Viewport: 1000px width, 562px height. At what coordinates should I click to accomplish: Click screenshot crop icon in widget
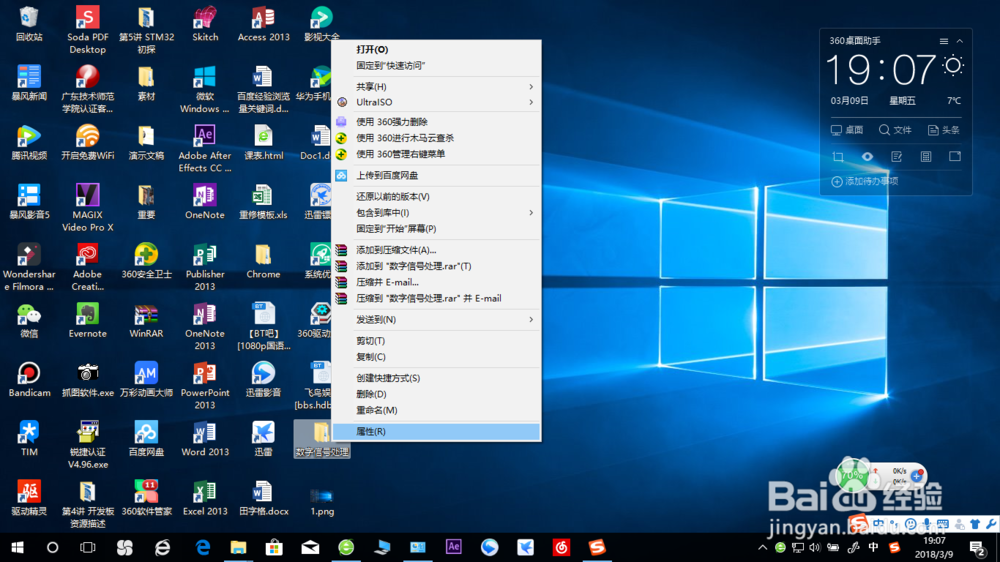(x=838, y=156)
